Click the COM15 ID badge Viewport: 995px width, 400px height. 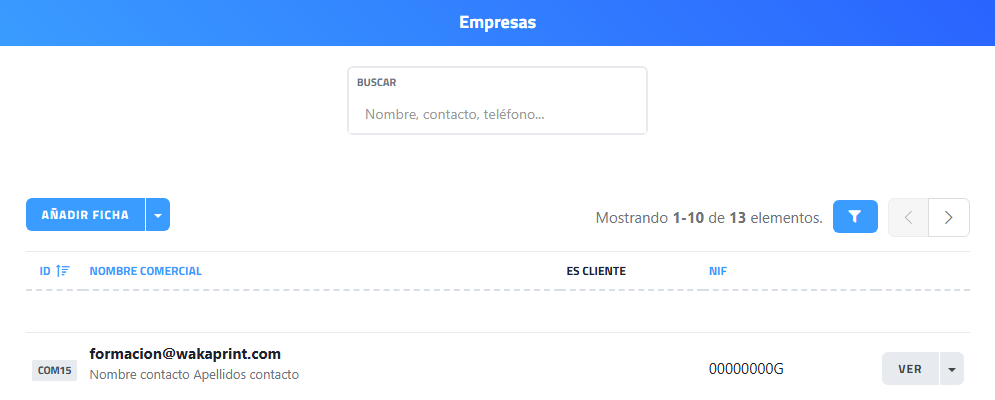point(54,370)
